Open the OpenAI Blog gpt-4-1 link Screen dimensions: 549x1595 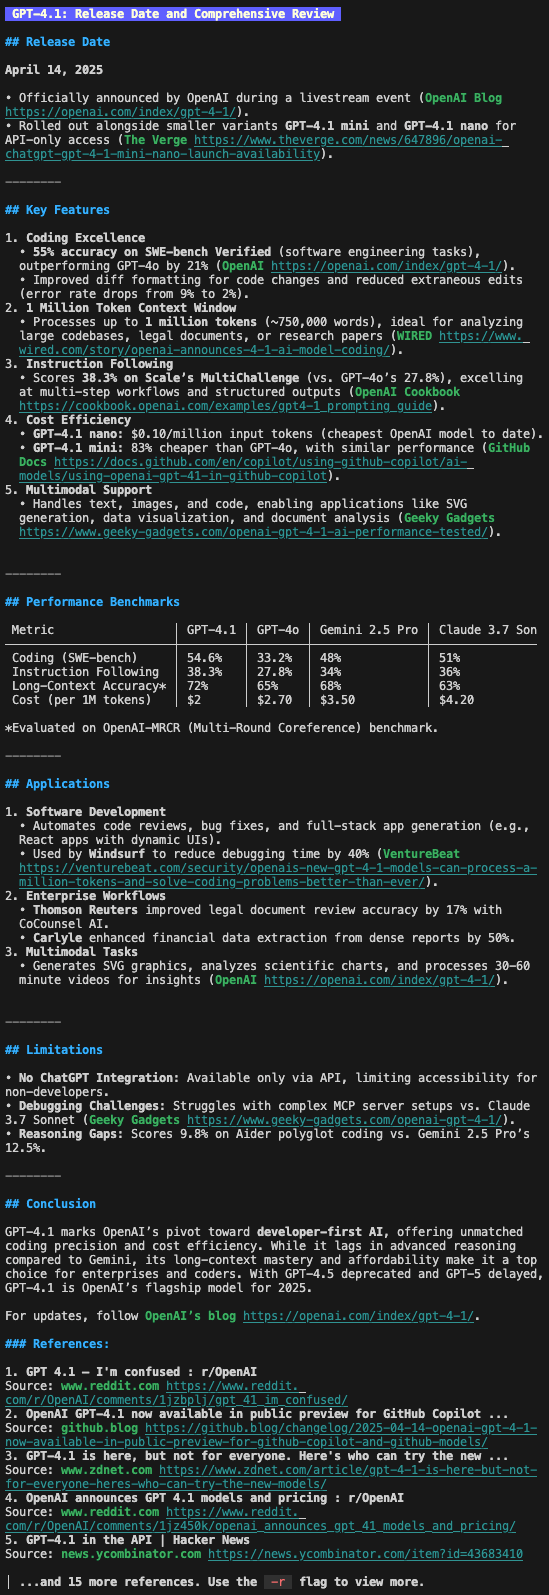pos(119,112)
